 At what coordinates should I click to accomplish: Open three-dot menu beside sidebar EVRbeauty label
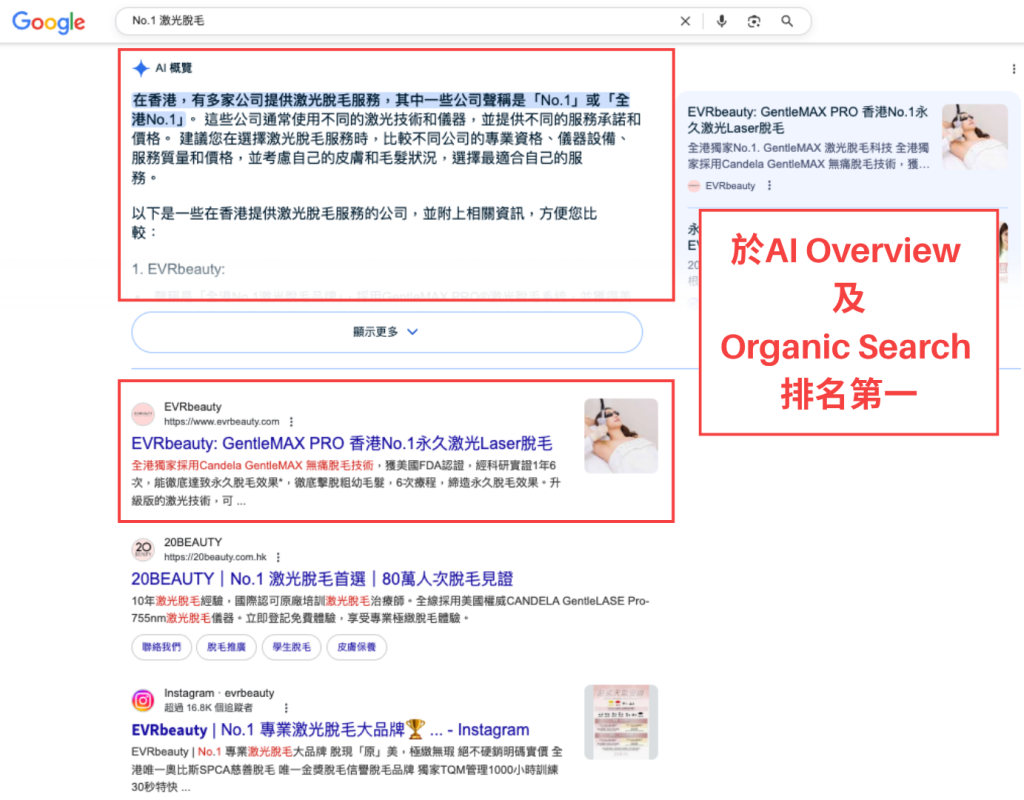(769, 185)
